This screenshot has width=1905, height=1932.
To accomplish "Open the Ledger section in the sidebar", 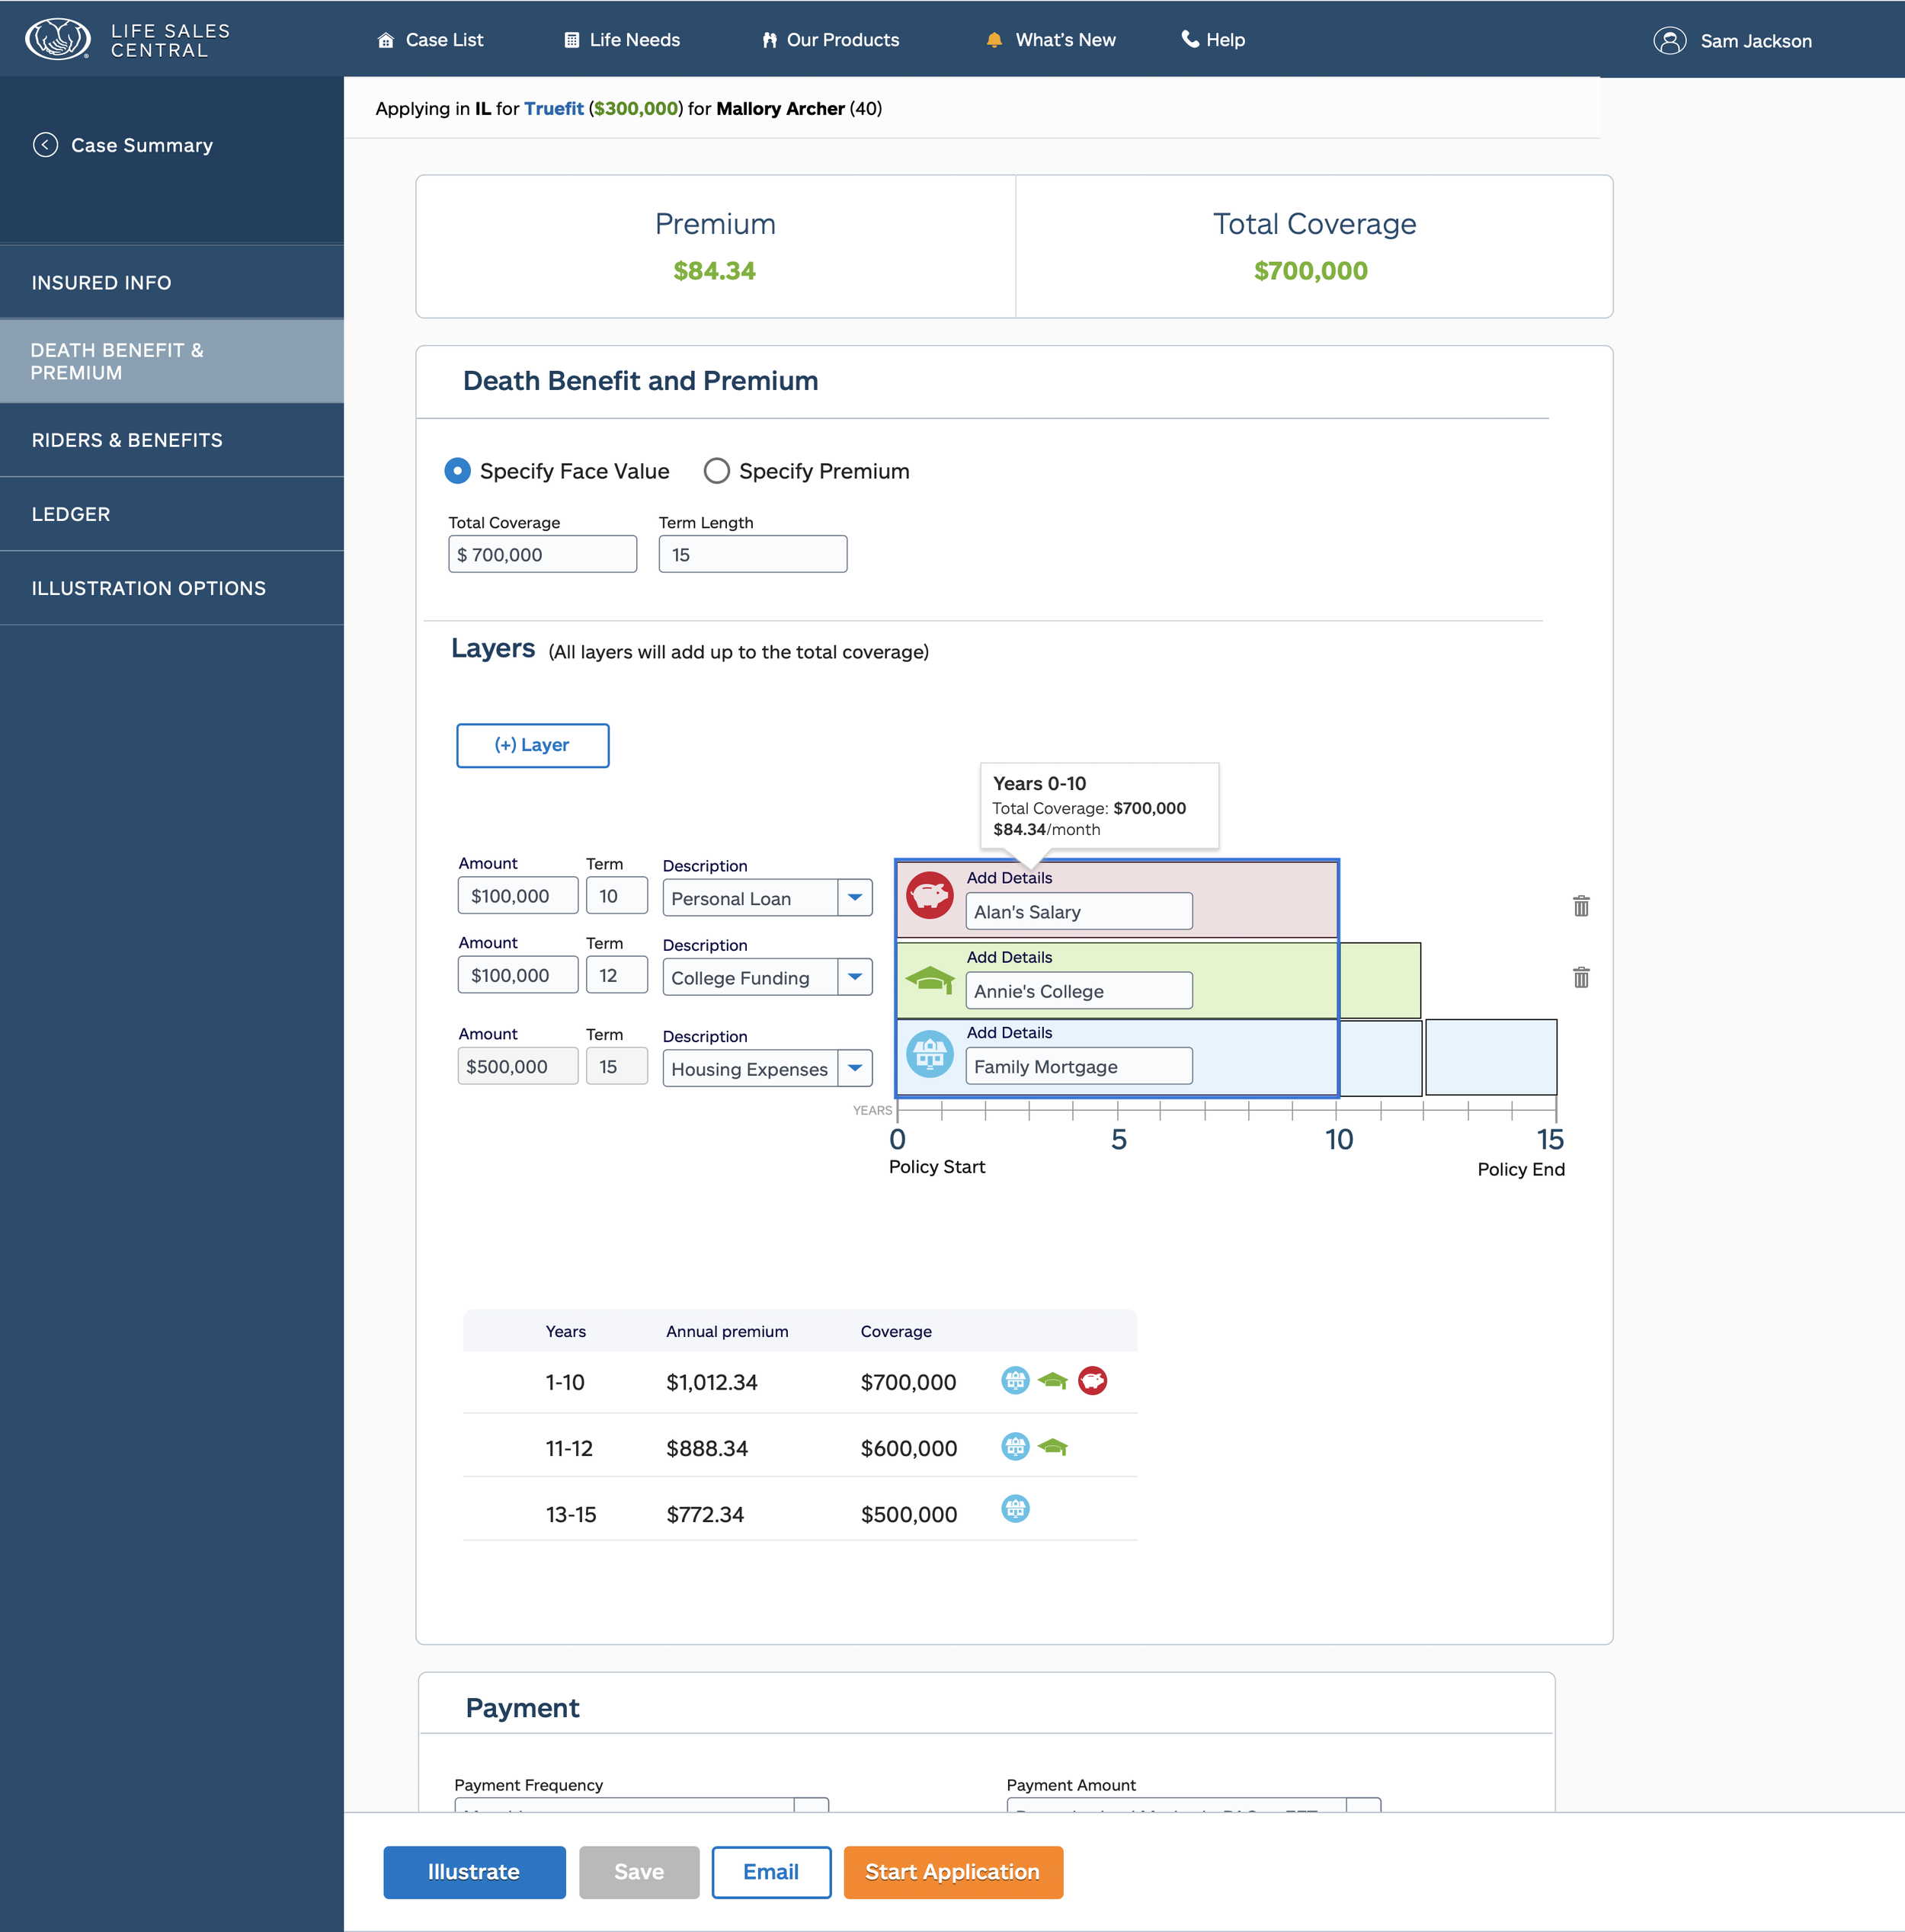I will tap(71, 514).
